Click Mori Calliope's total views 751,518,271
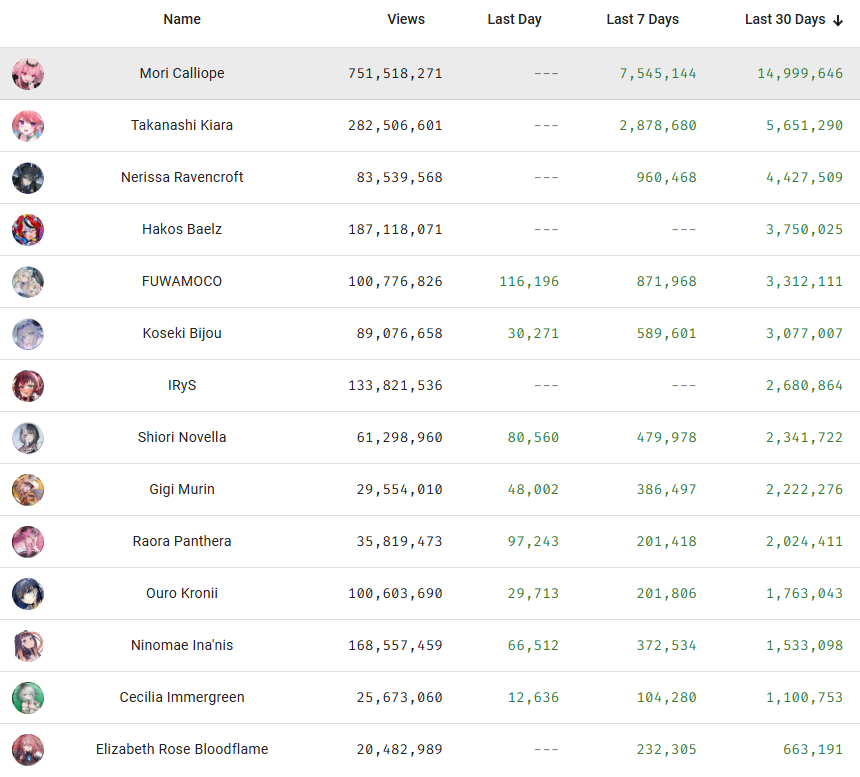 [x=395, y=73]
